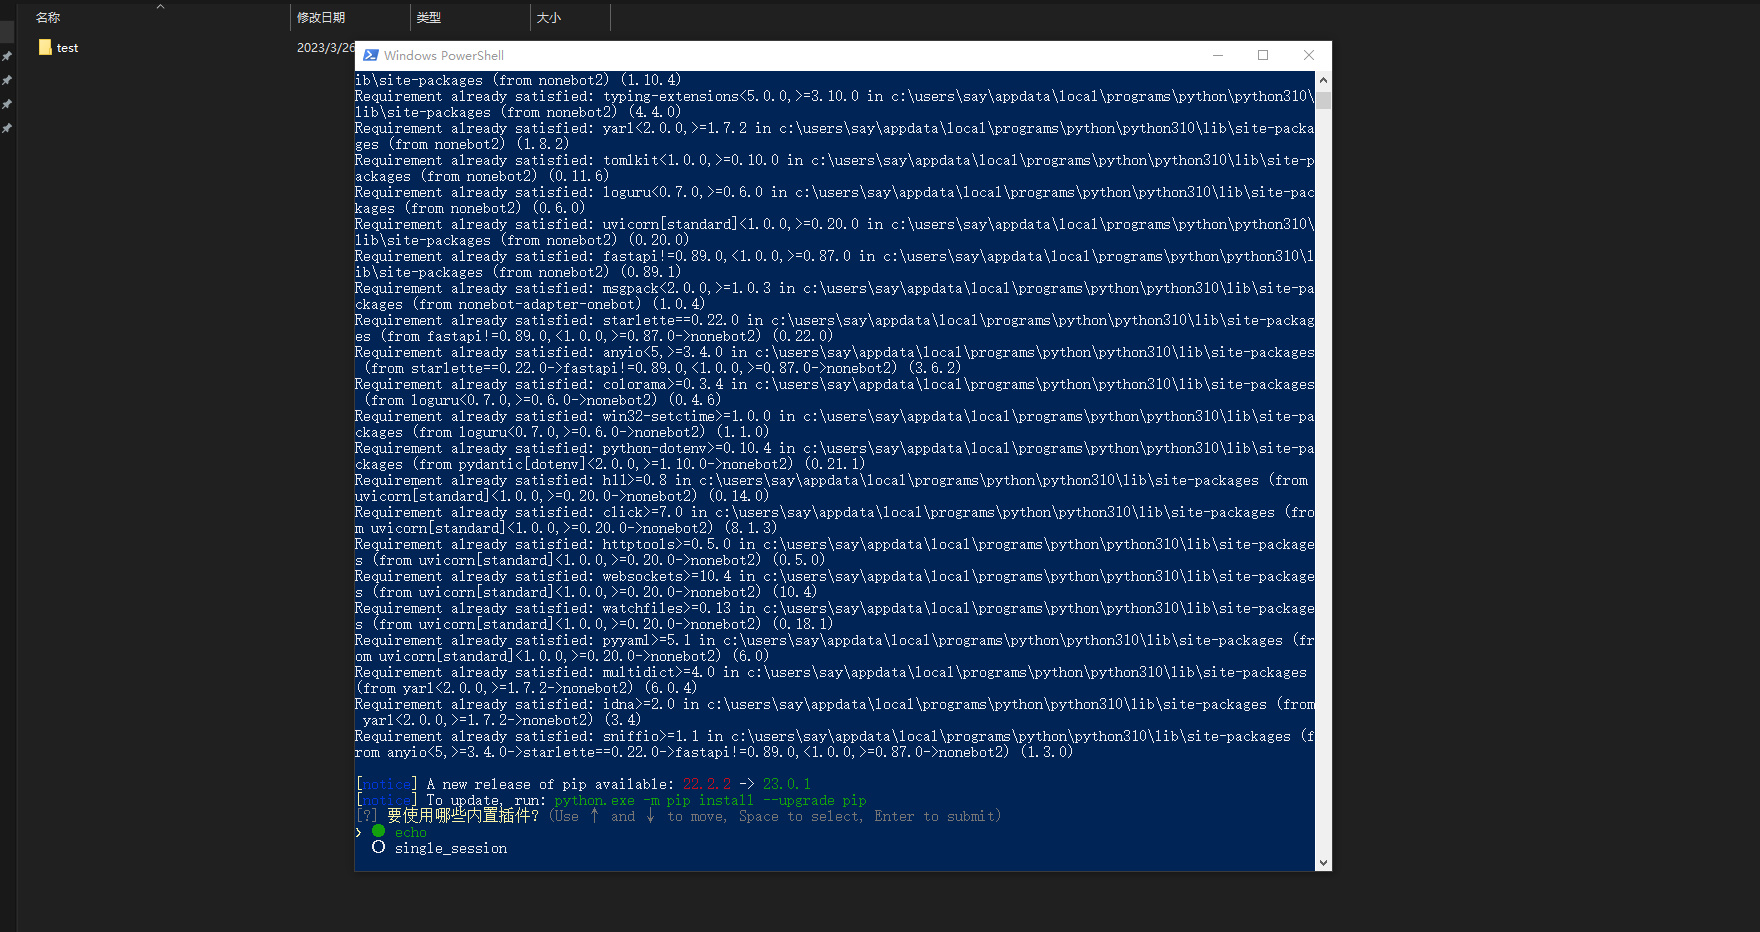Viewport: 1760px width, 932px height.
Task: Click the 2023/3/26 date of test folder
Action: pyautogui.click(x=325, y=48)
